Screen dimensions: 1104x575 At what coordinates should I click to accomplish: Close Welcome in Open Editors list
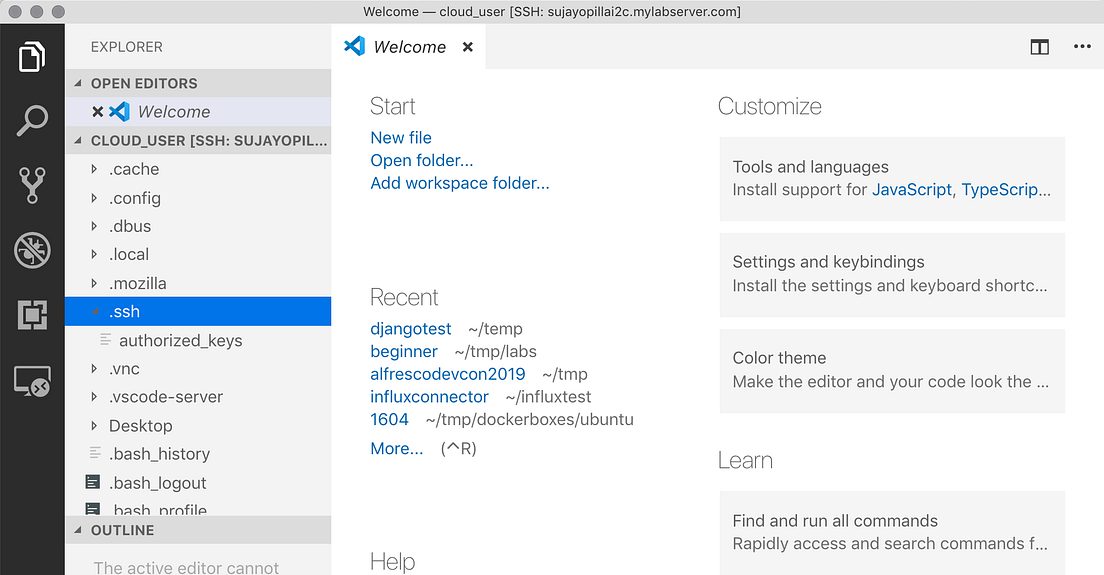98,111
